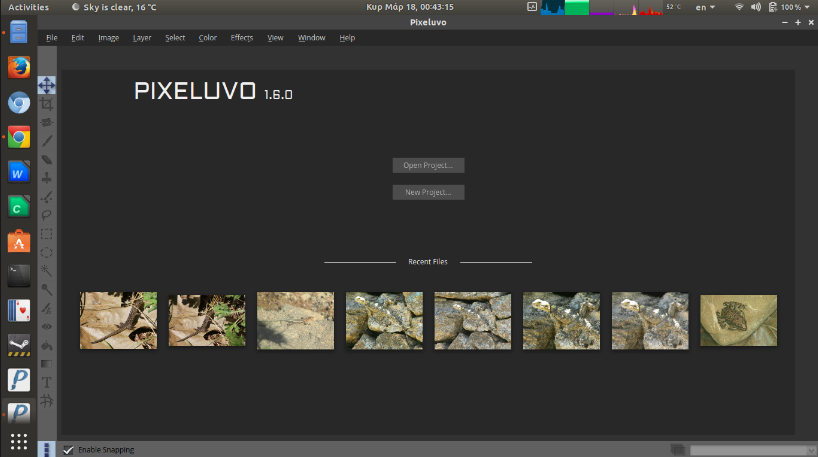818x457 pixels.
Task: Expand the en keyboard layout dropdown
Action: coord(705,7)
